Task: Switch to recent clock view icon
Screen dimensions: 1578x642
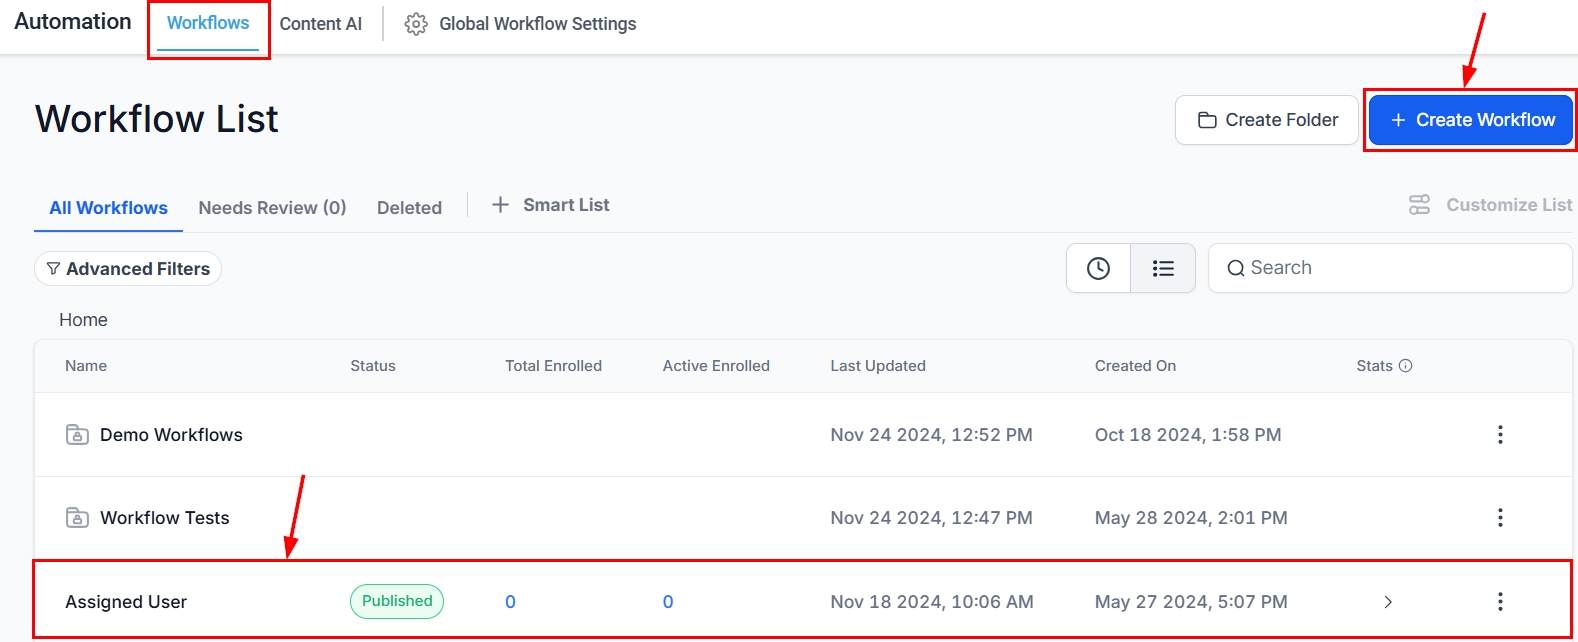Action: coord(1098,268)
